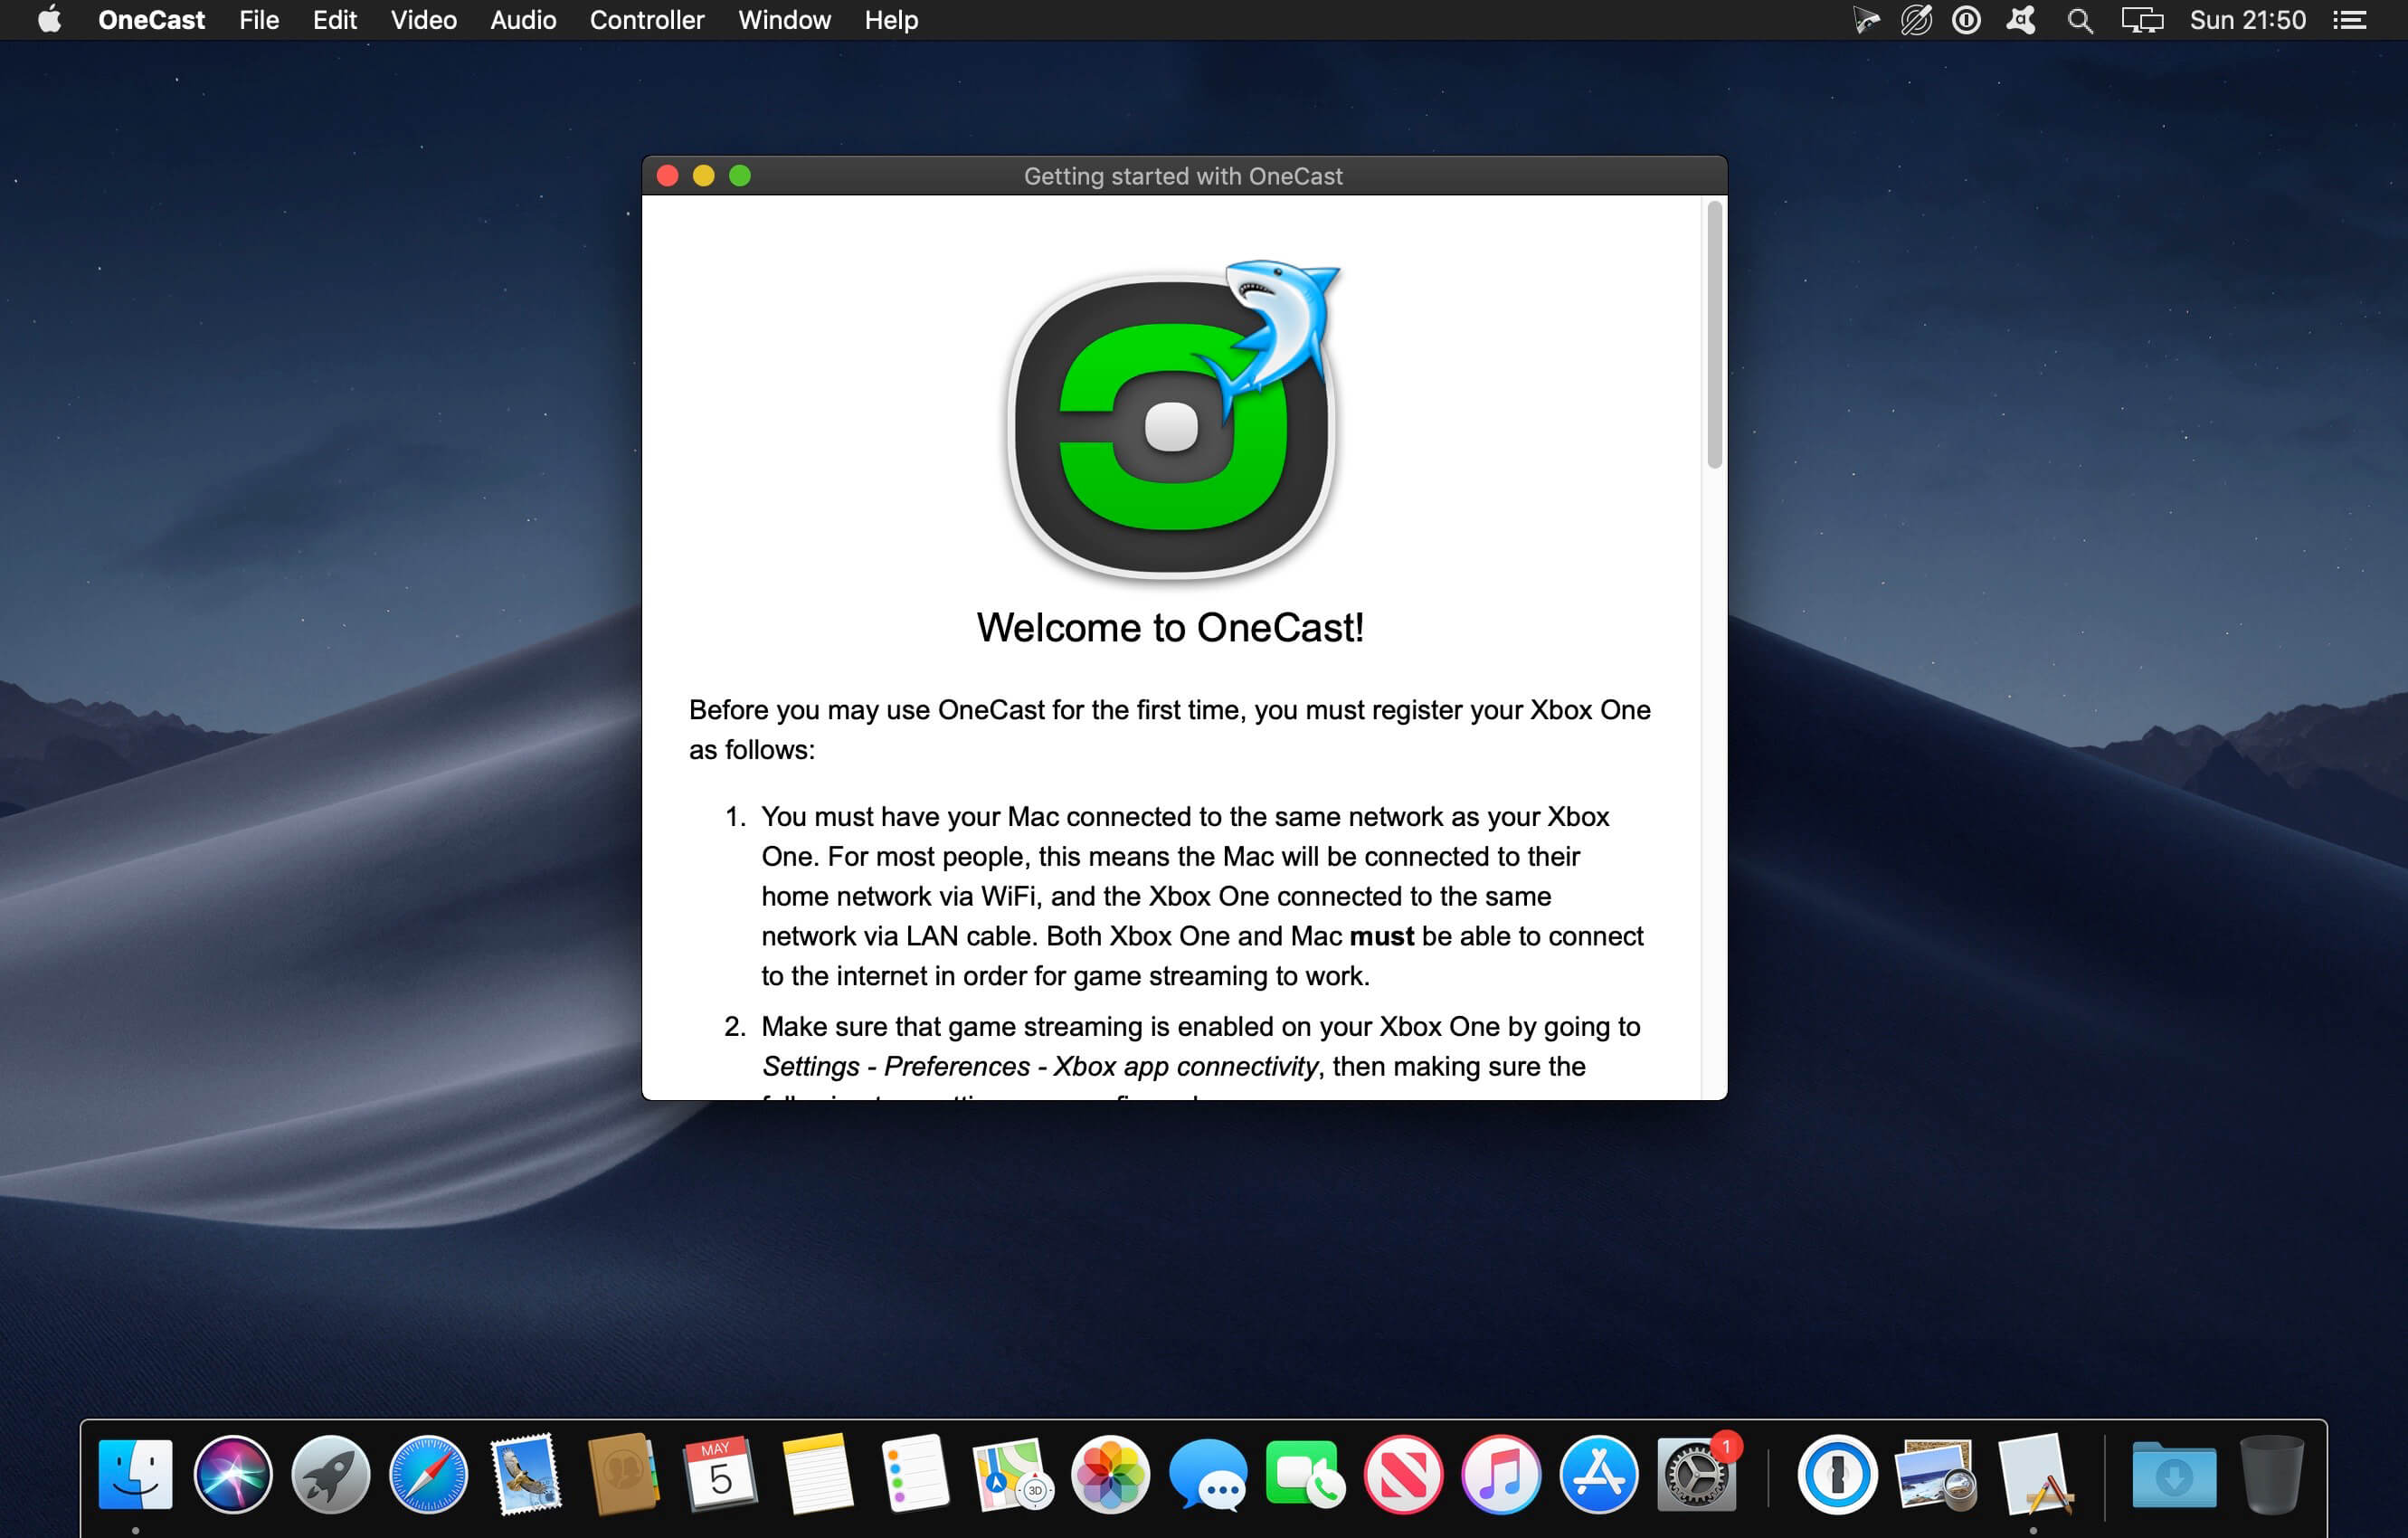This screenshot has height=1538, width=2408.
Task: Open the Downloads folder in dock
Action: pos(2173,1474)
